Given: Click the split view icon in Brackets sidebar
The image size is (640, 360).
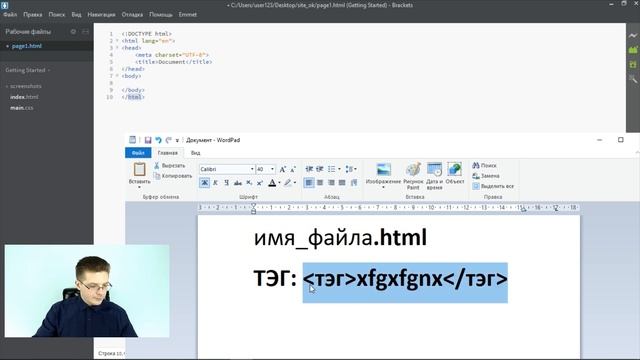Looking at the screenshot, I should [85, 31].
